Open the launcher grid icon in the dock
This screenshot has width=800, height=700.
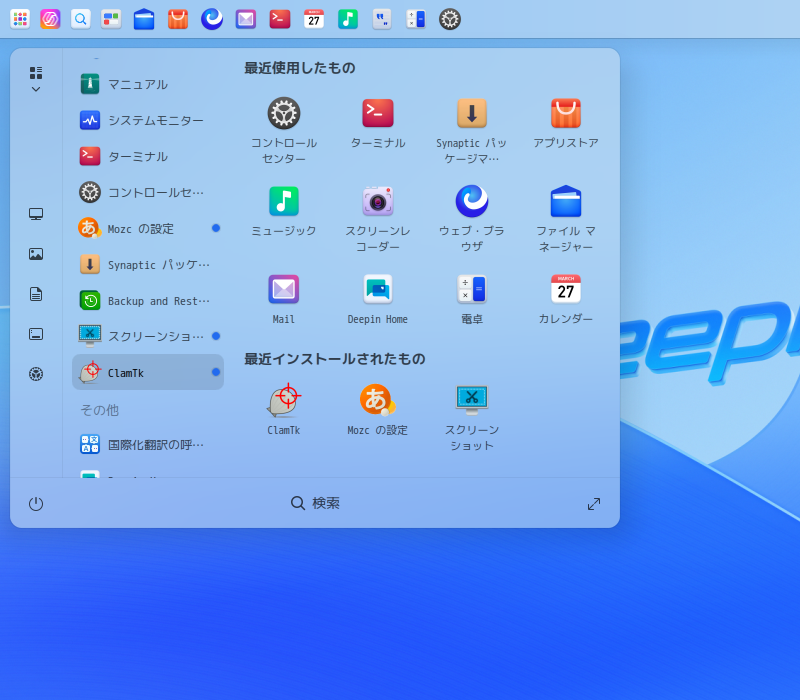[x=20, y=19]
